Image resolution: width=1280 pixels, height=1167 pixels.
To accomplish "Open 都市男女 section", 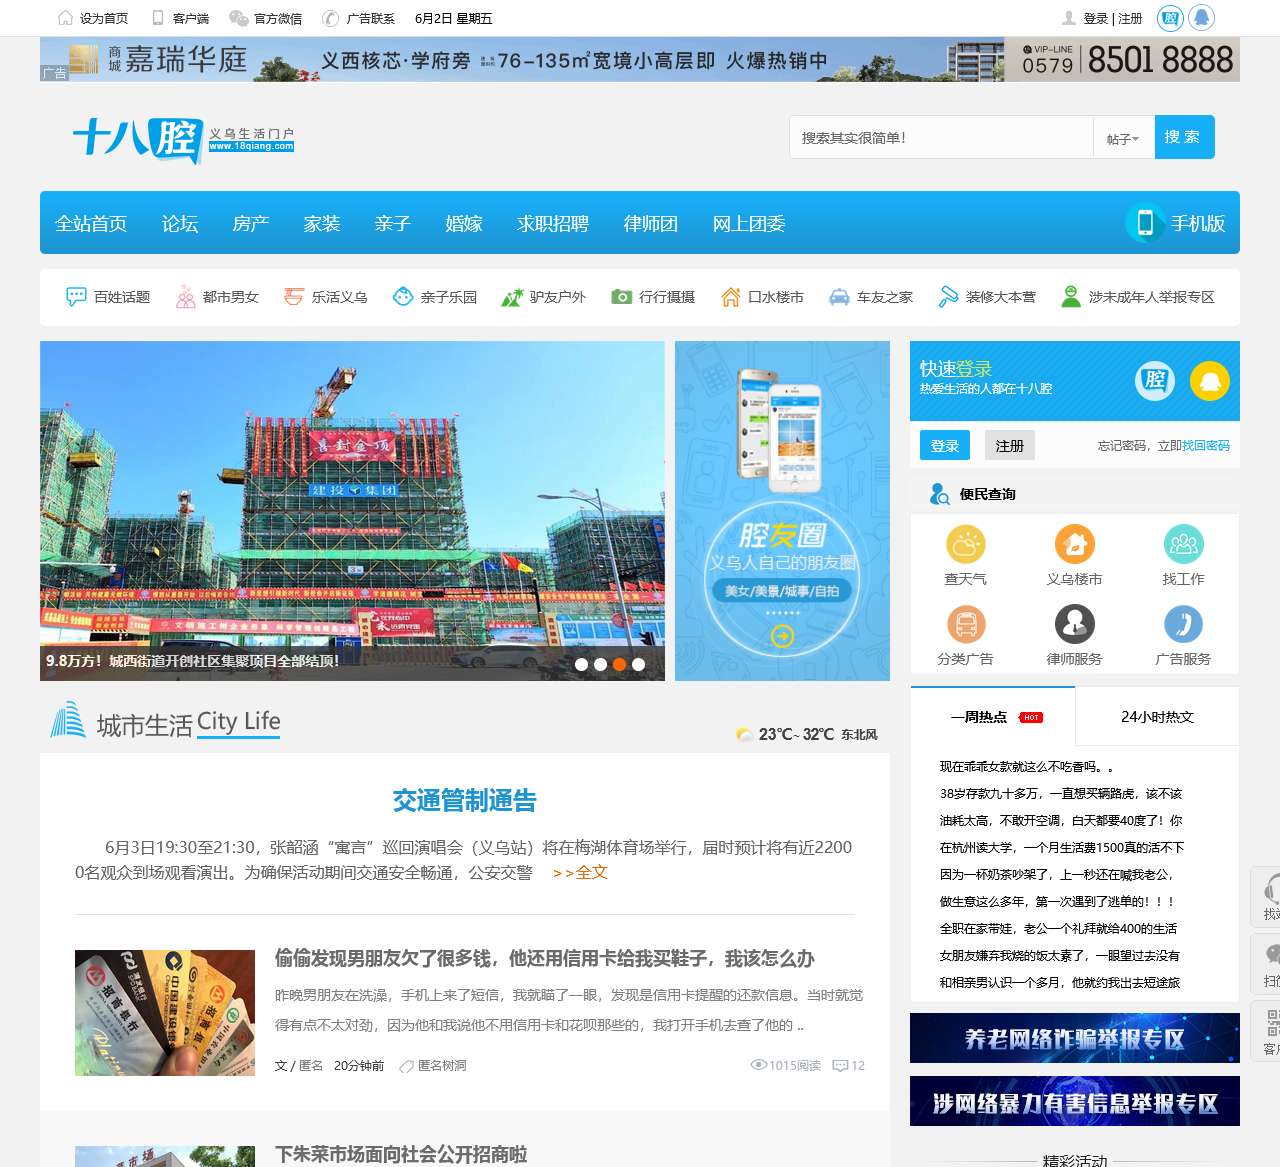I will [217, 297].
